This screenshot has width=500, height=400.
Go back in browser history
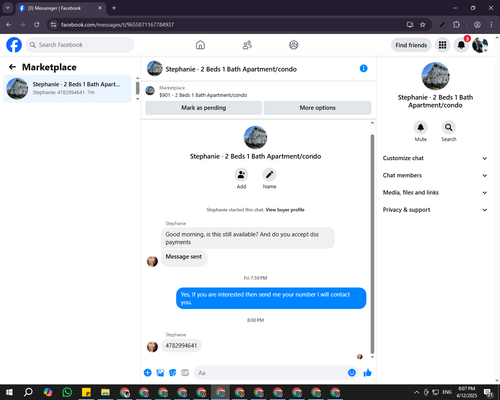tap(9, 25)
